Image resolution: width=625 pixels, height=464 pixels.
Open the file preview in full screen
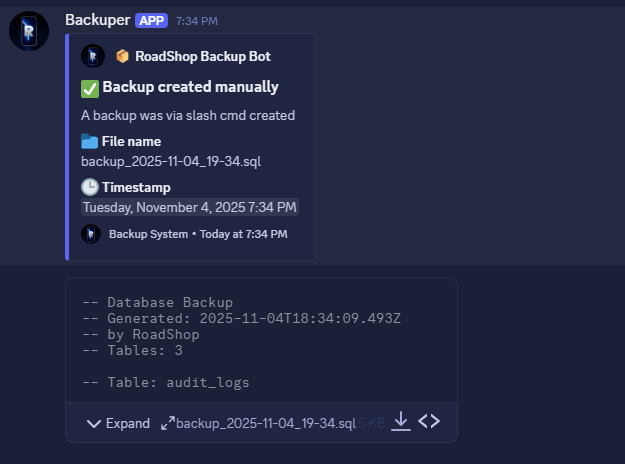168,423
